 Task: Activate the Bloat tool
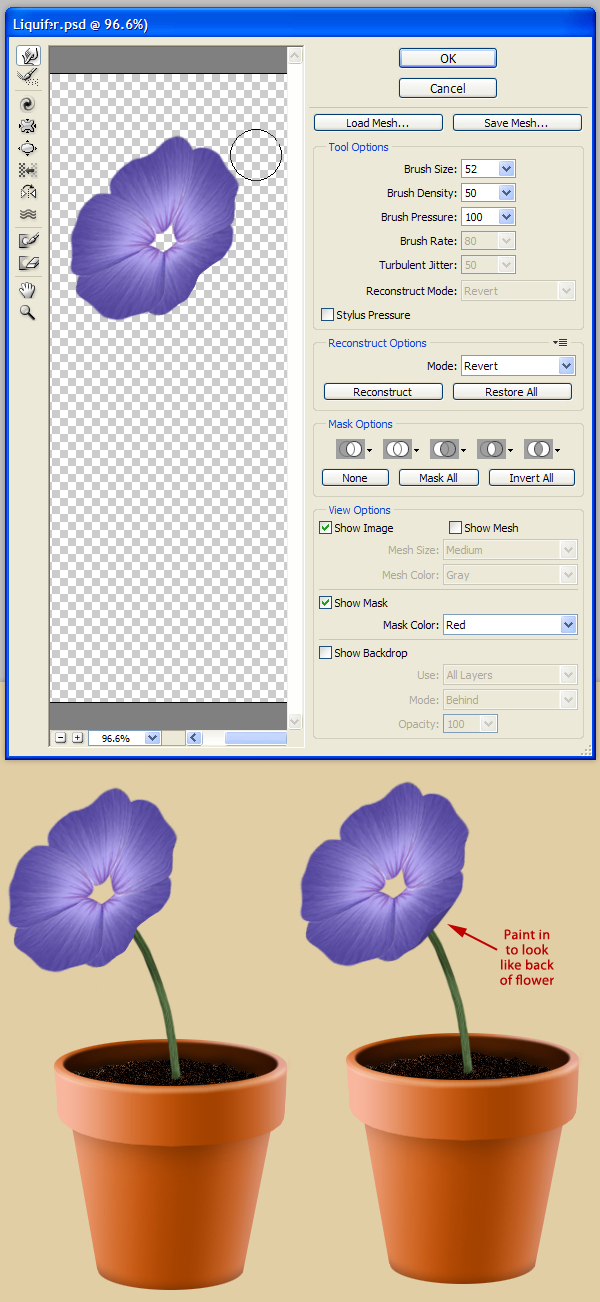click(x=28, y=148)
